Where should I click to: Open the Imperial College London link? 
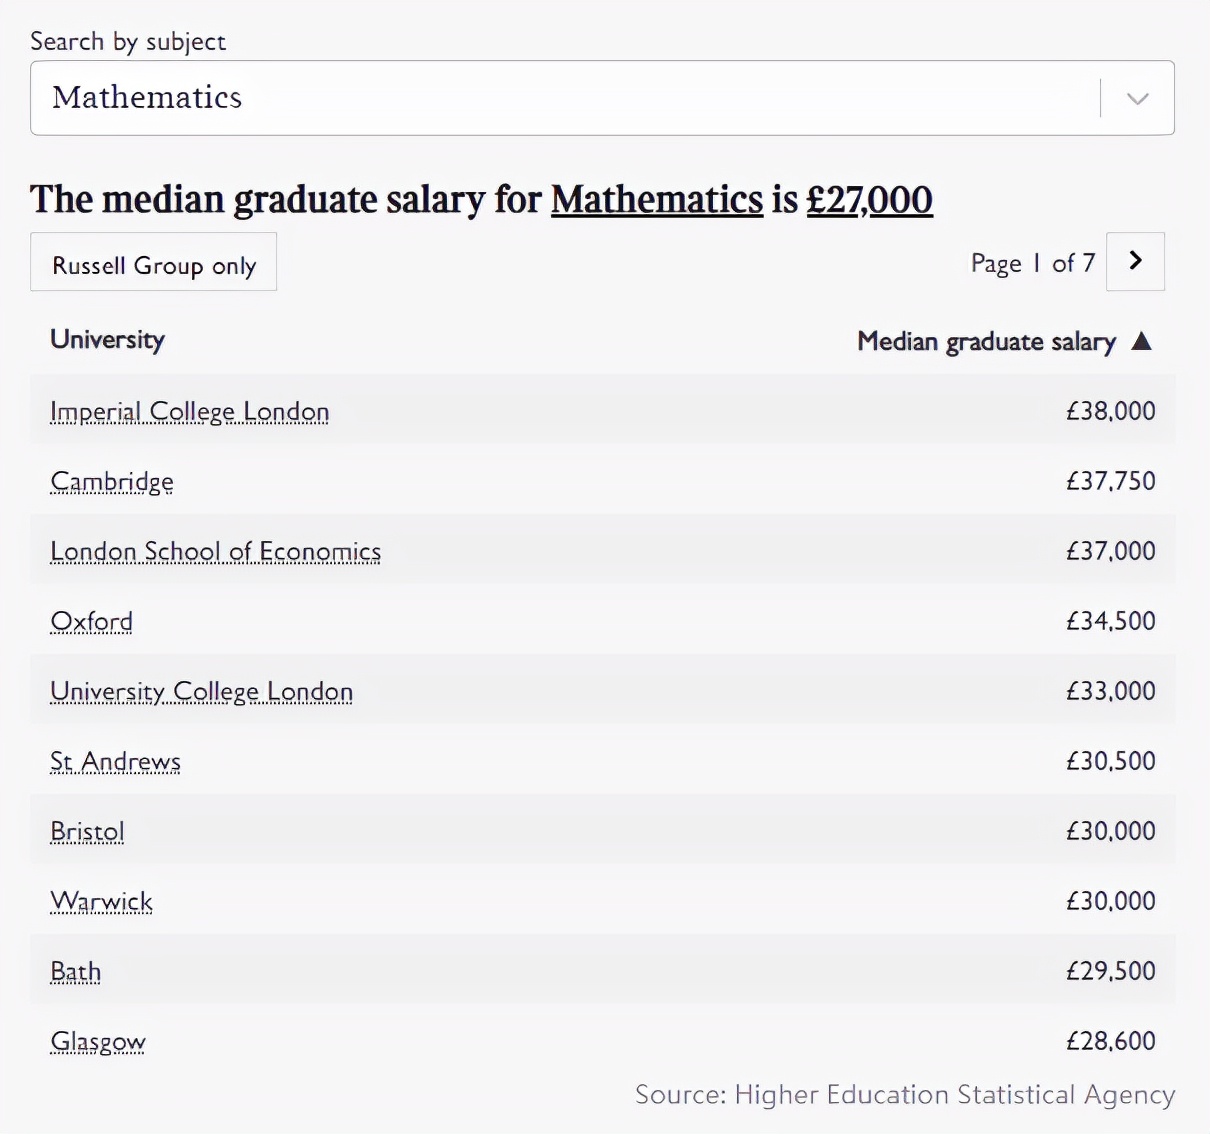point(189,411)
